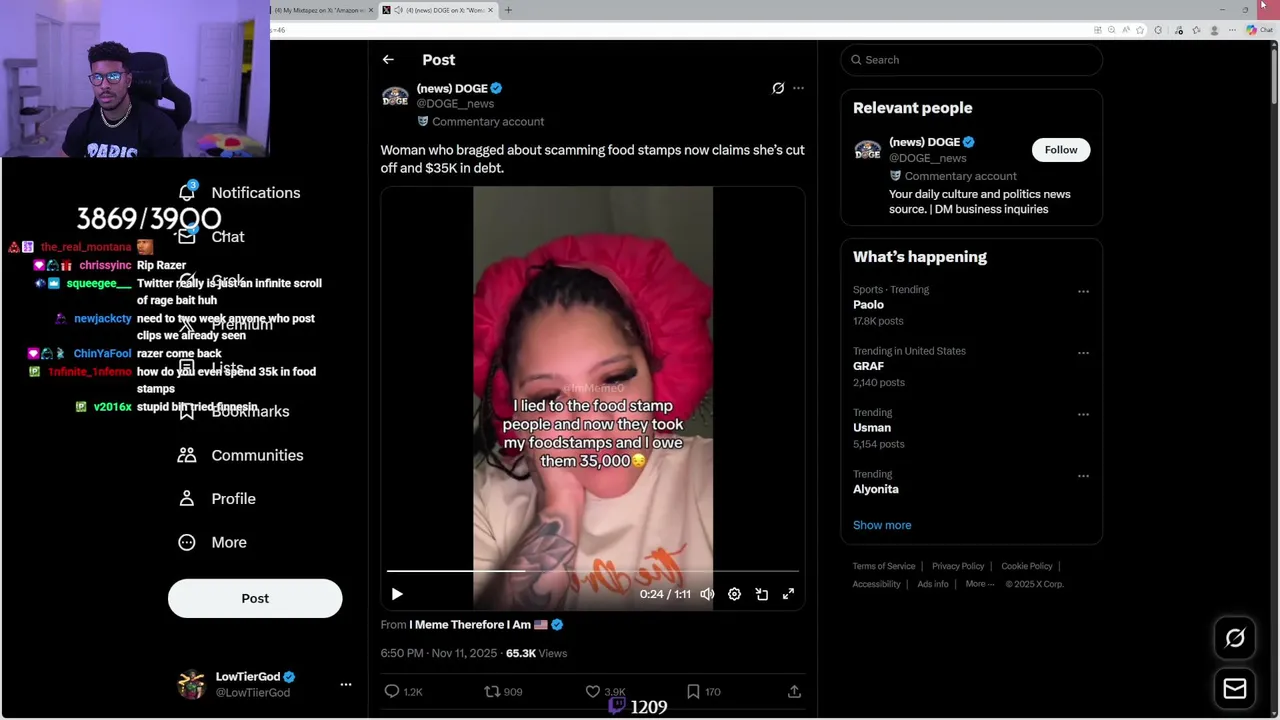Screen dimensions: 1280x720
Task: Open Terms of Service link
Action: 884,566
